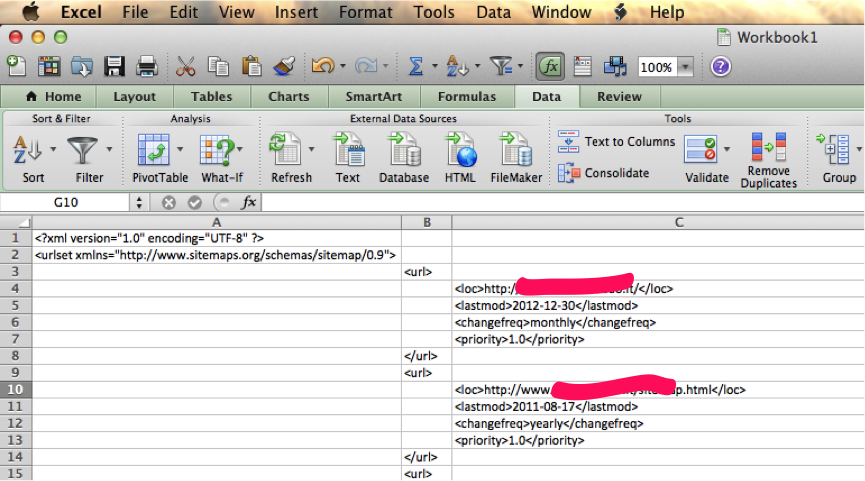Select column B header
Screen dimensions: 865x481
click(427, 222)
